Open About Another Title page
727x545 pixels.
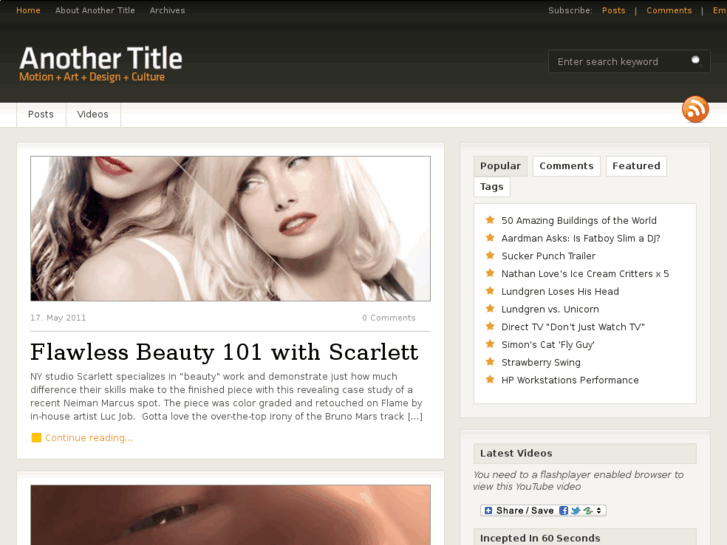(x=95, y=10)
